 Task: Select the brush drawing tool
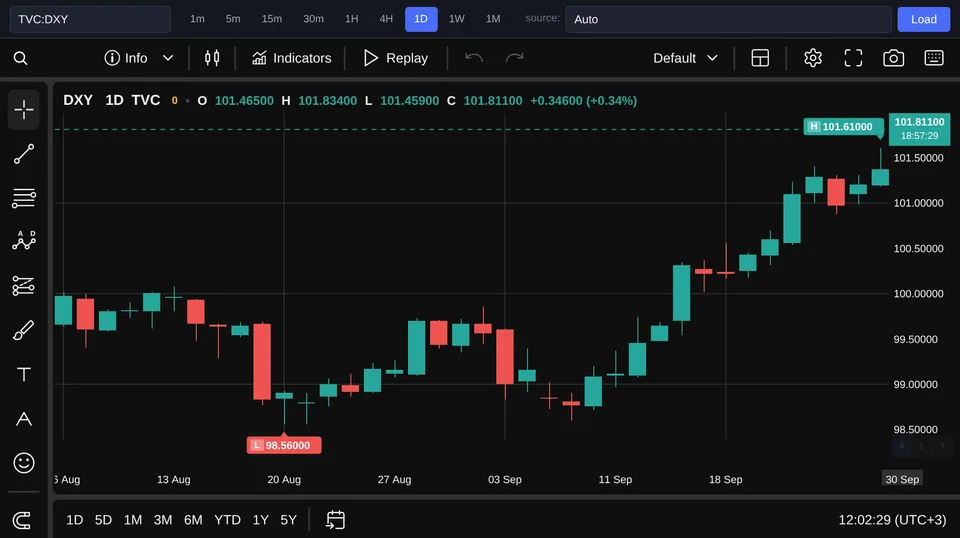coord(24,331)
